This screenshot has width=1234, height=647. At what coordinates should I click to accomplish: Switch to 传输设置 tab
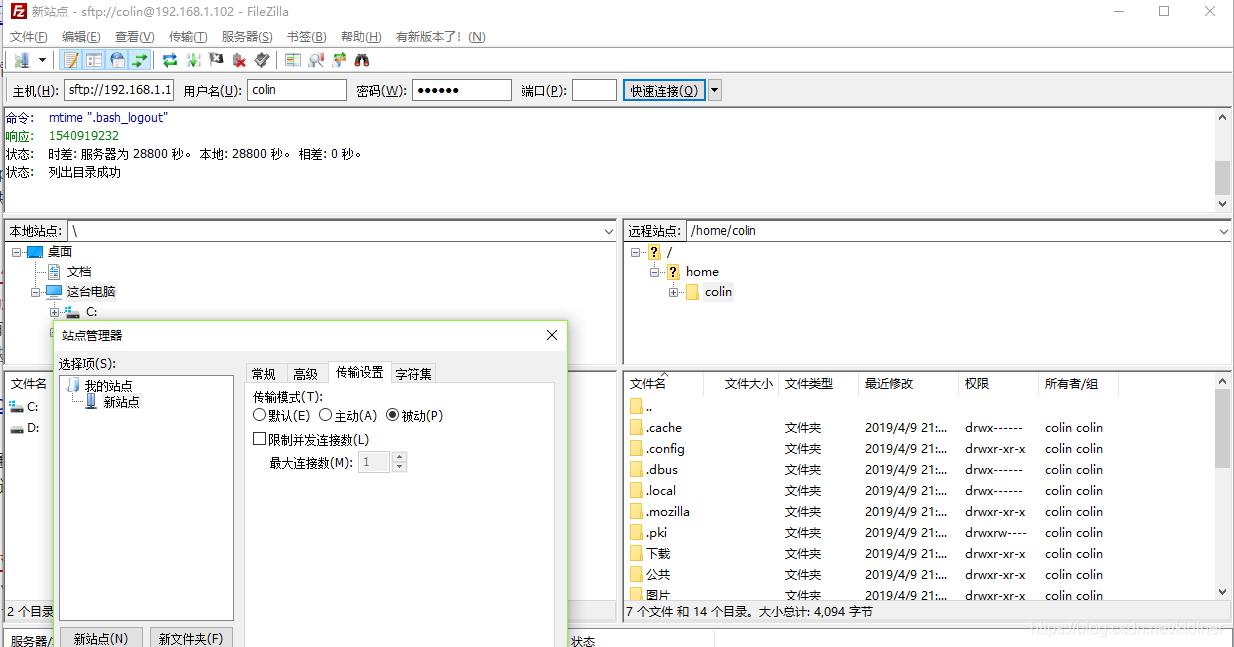(360, 372)
